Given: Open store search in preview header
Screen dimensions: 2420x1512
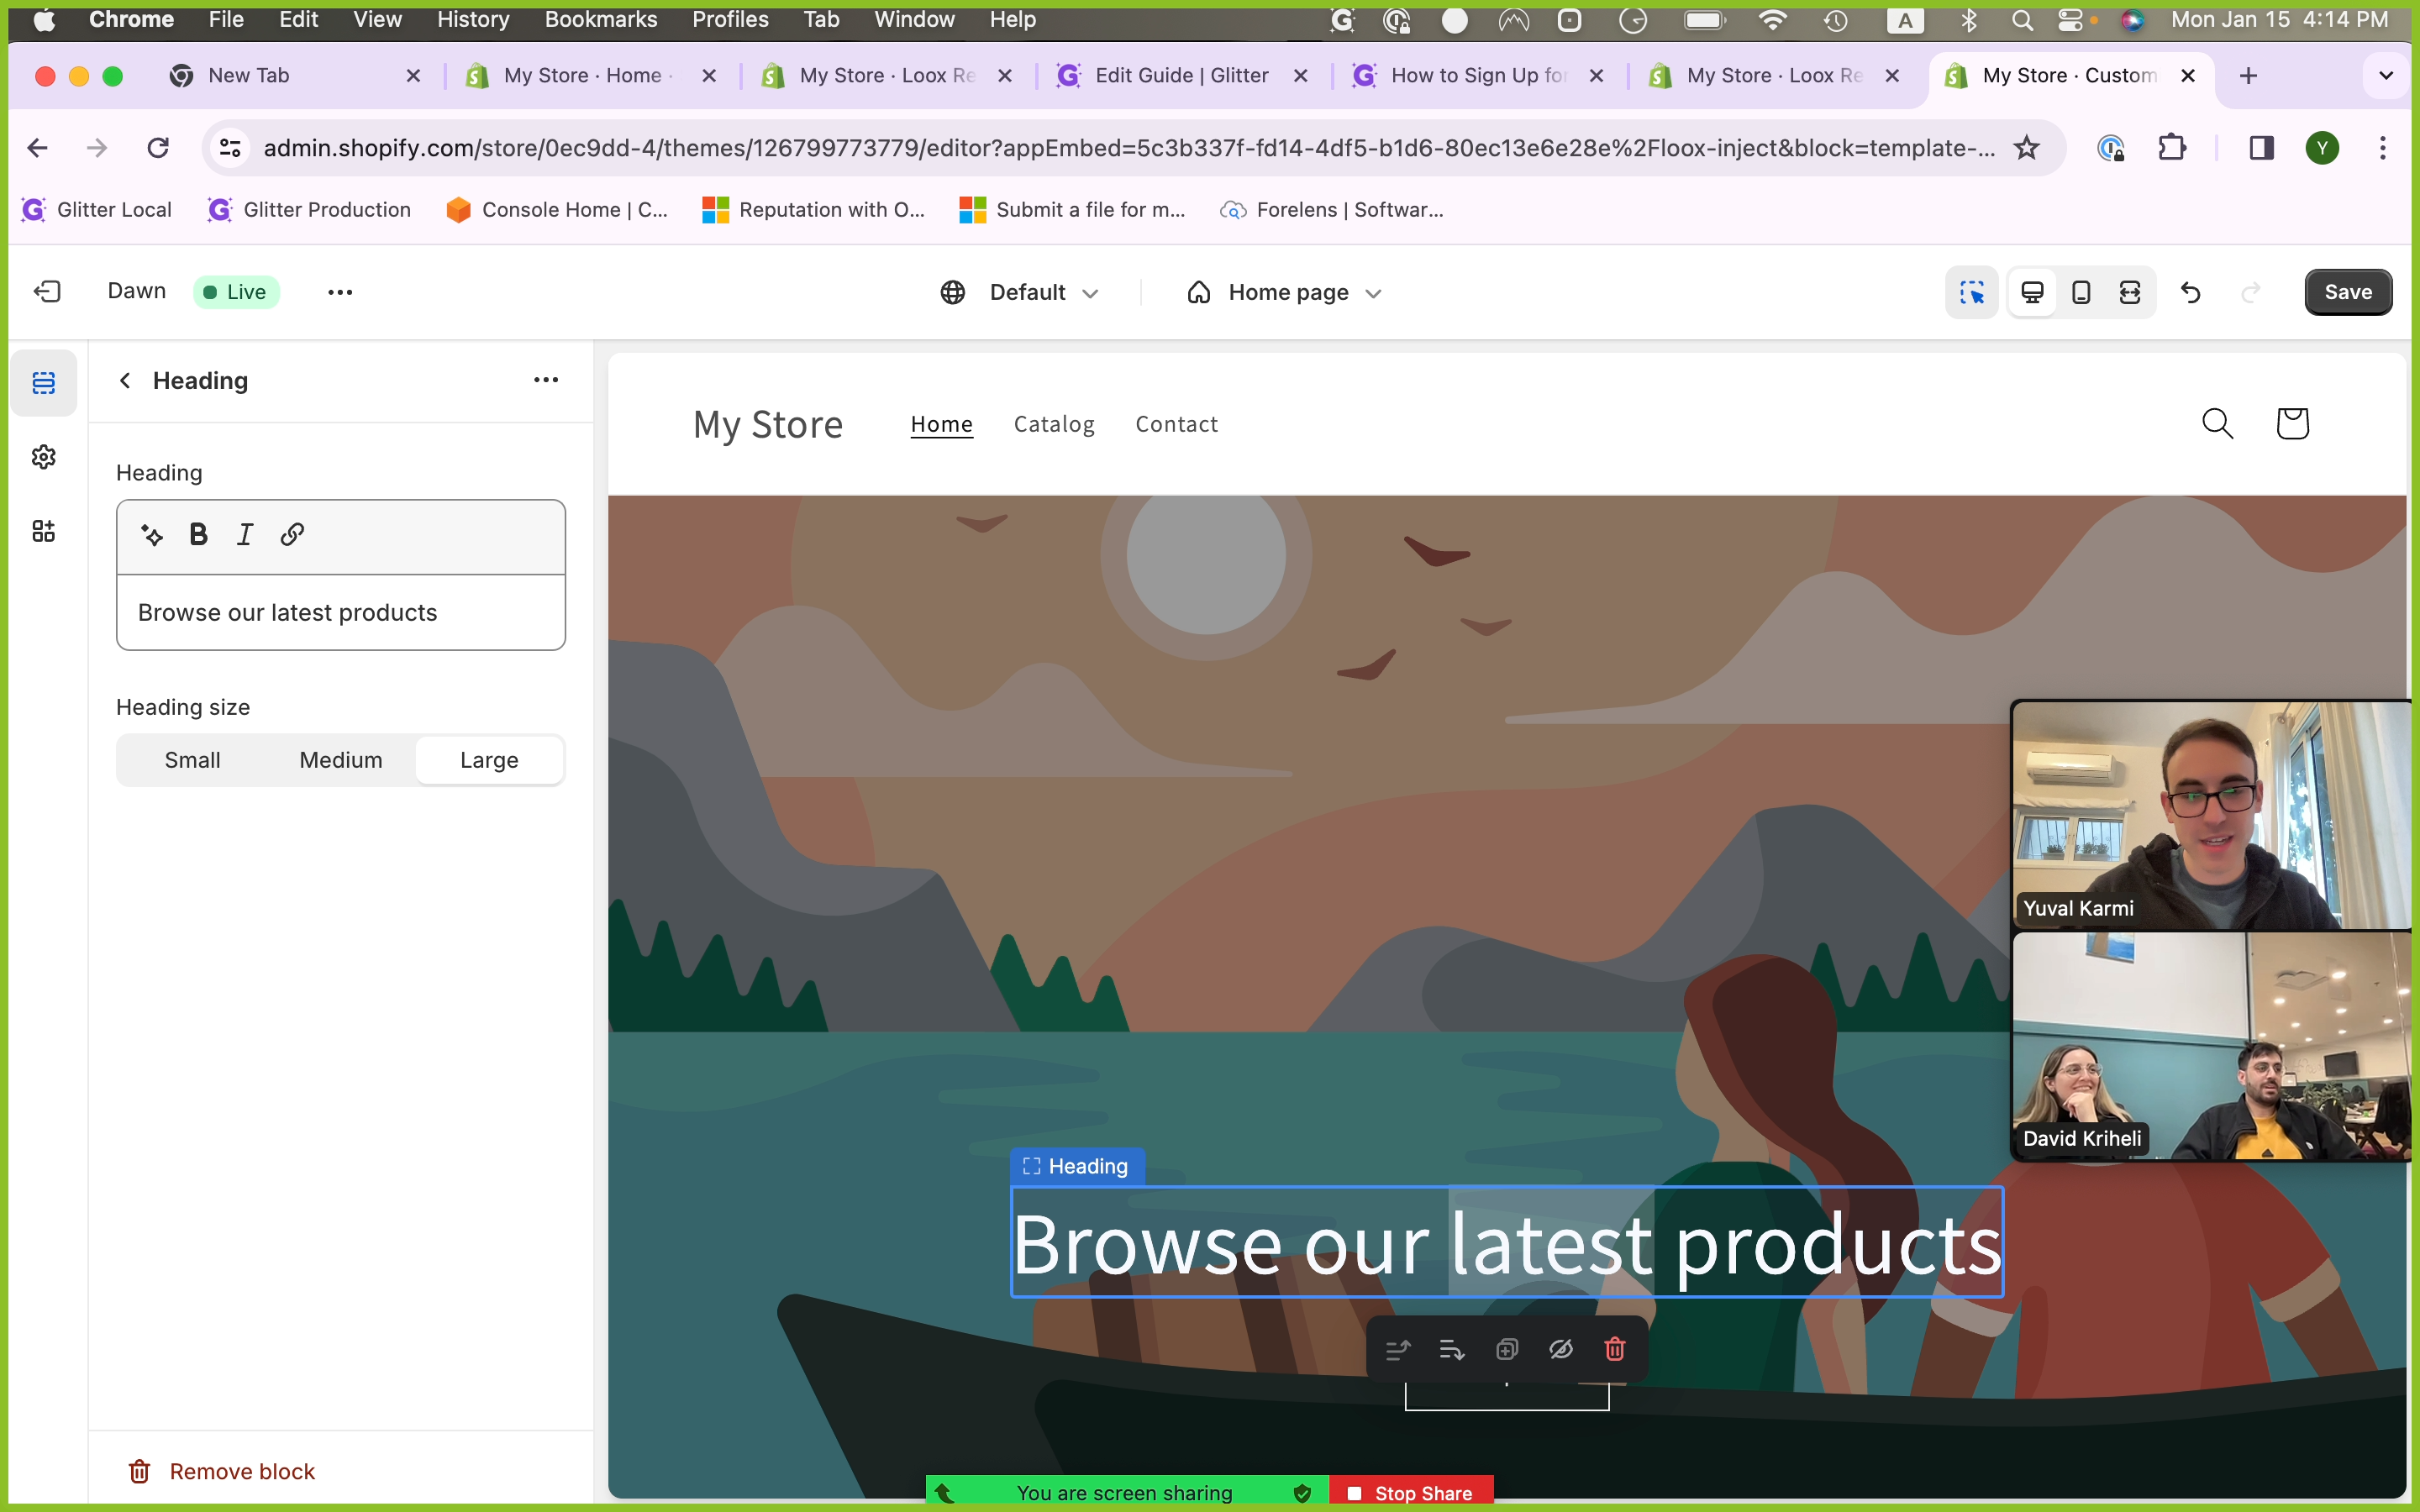Looking at the screenshot, I should click(x=2217, y=424).
